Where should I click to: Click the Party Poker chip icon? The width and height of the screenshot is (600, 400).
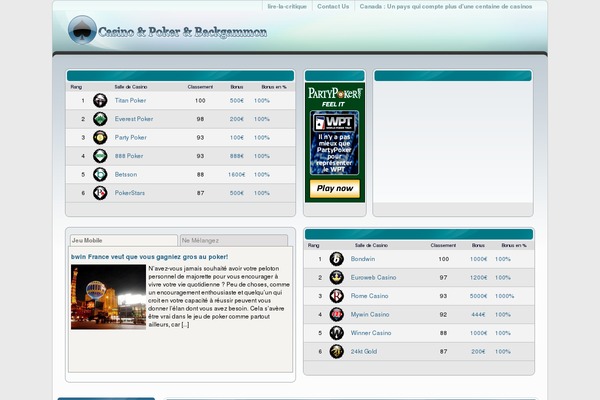[100, 137]
